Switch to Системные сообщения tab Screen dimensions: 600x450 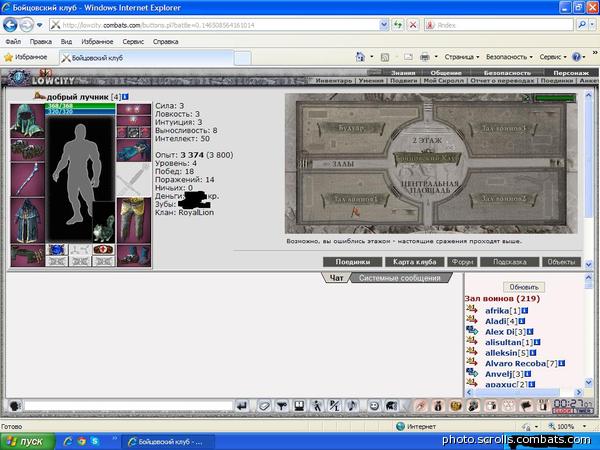coord(399,278)
